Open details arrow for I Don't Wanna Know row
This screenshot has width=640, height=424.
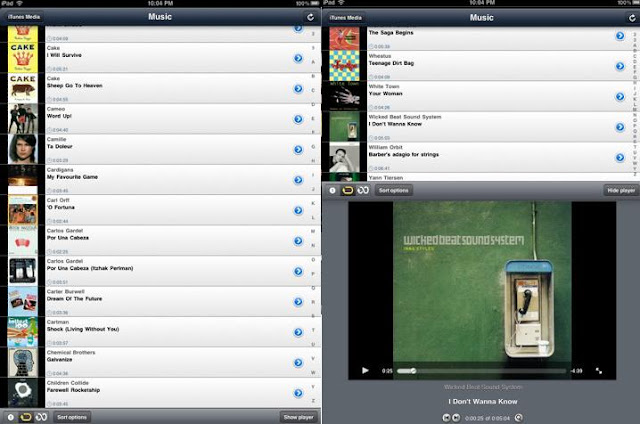pyautogui.click(x=620, y=127)
